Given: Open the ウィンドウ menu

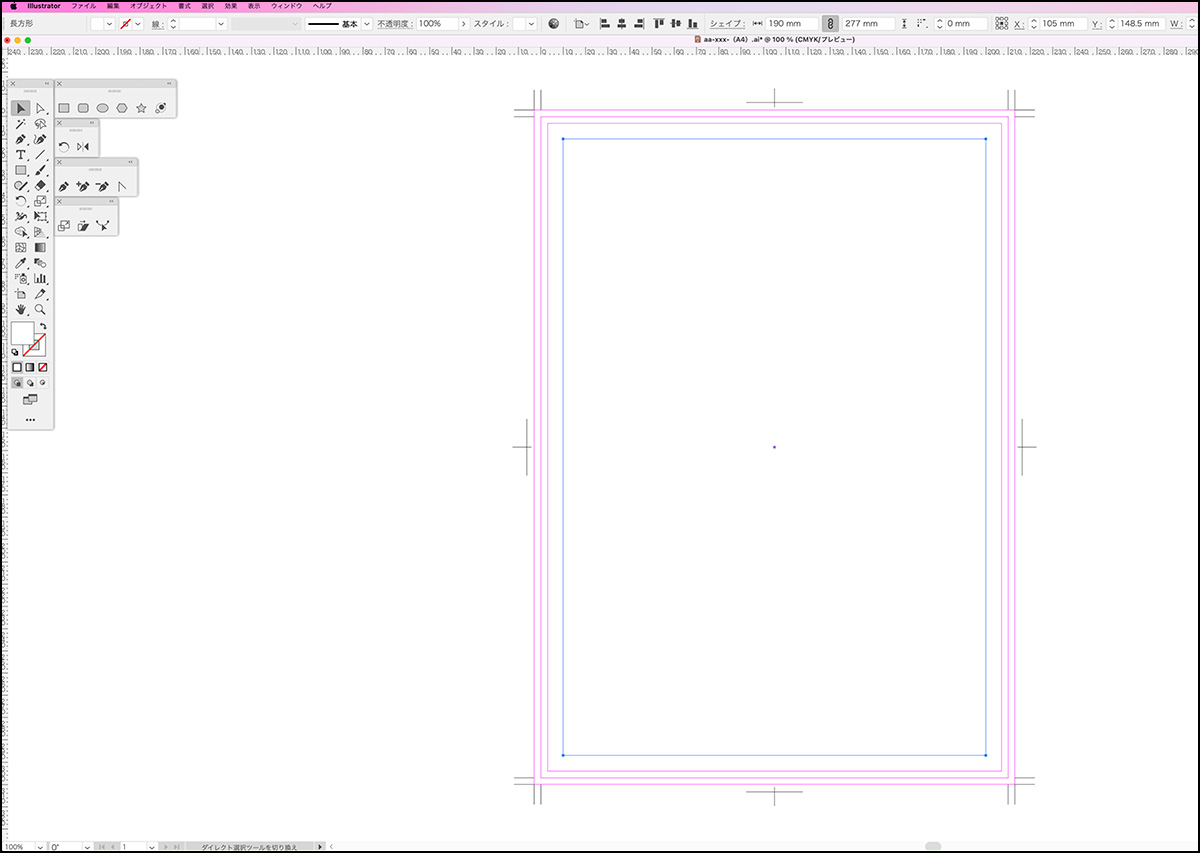Looking at the screenshot, I should pyautogui.click(x=287, y=6).
